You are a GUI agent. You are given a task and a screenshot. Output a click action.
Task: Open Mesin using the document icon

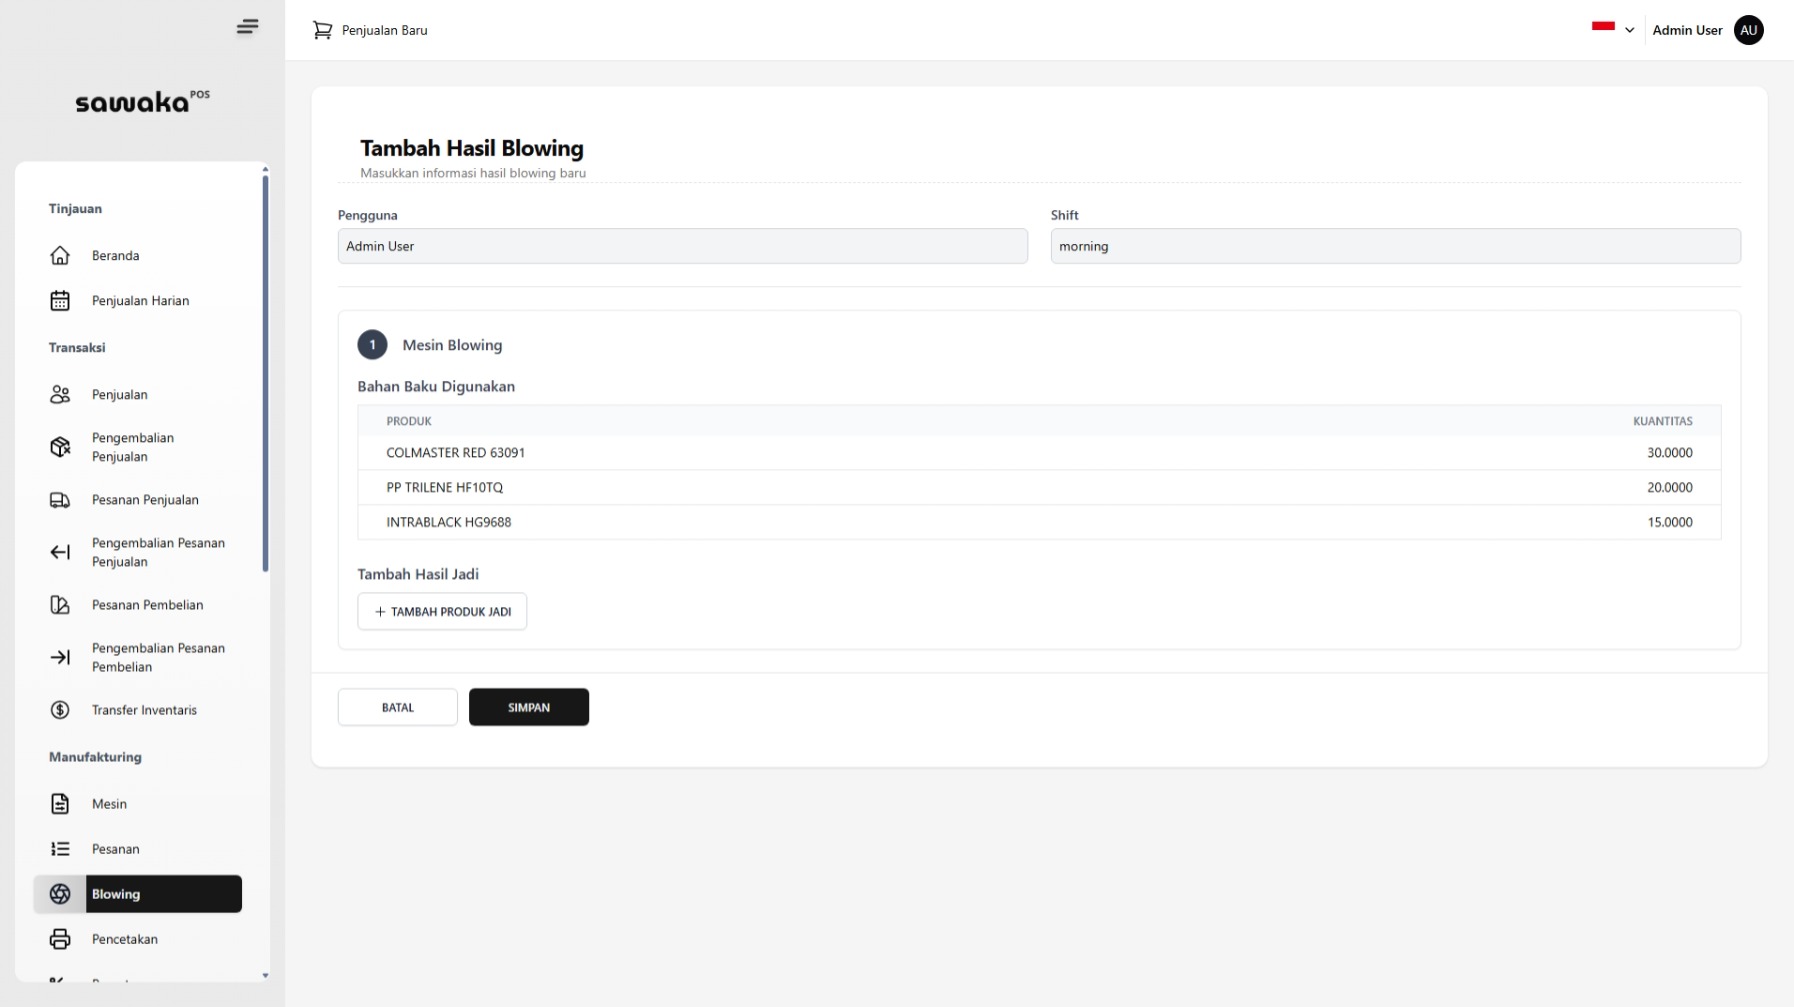coord(61,804)
